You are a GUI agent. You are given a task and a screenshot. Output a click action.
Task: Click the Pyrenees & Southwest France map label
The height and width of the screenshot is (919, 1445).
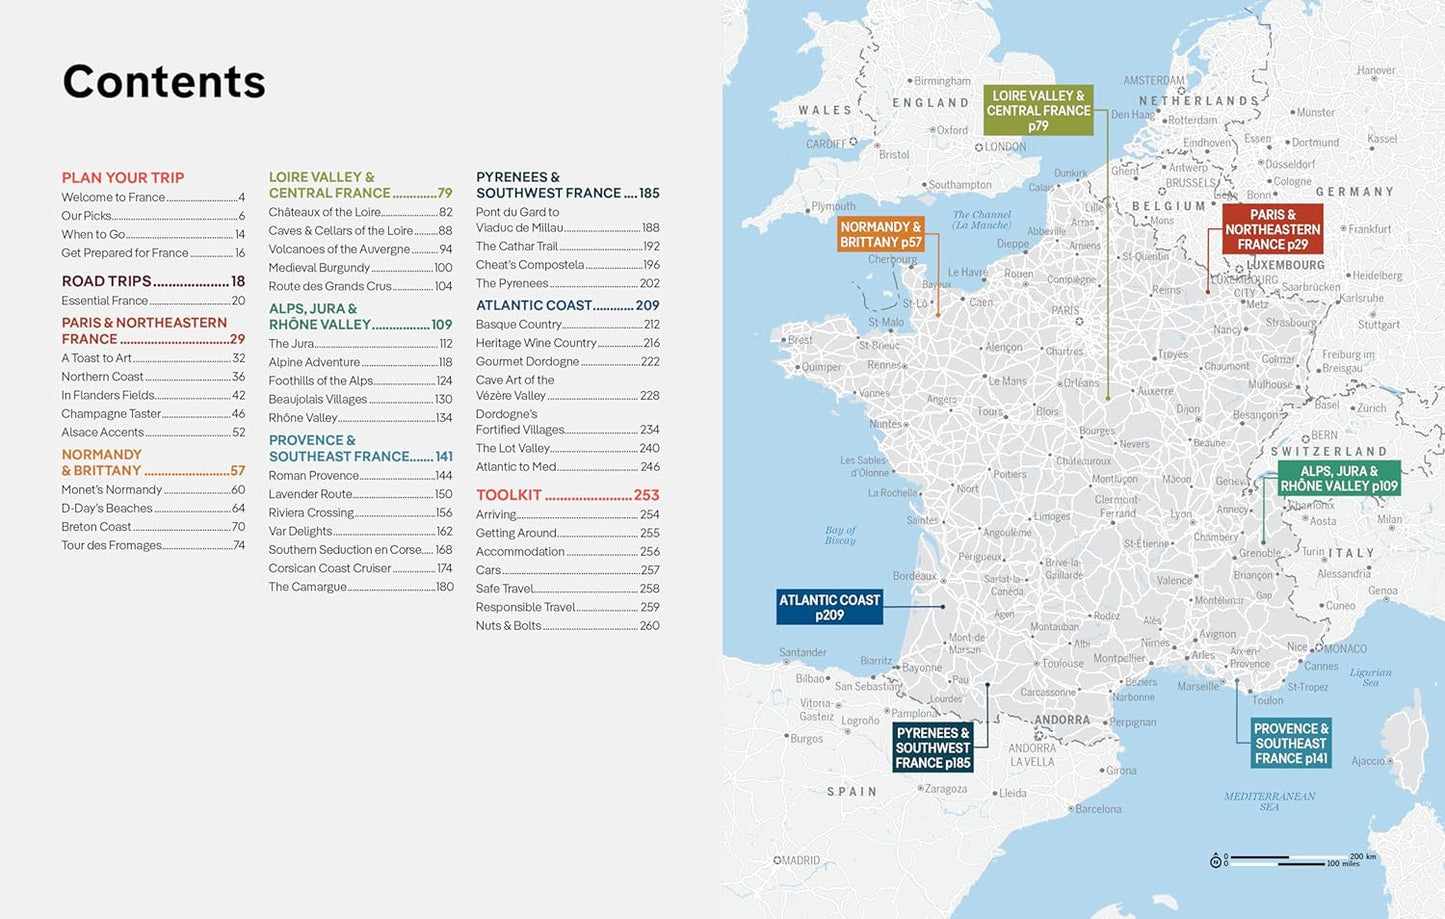pos(932,748)
